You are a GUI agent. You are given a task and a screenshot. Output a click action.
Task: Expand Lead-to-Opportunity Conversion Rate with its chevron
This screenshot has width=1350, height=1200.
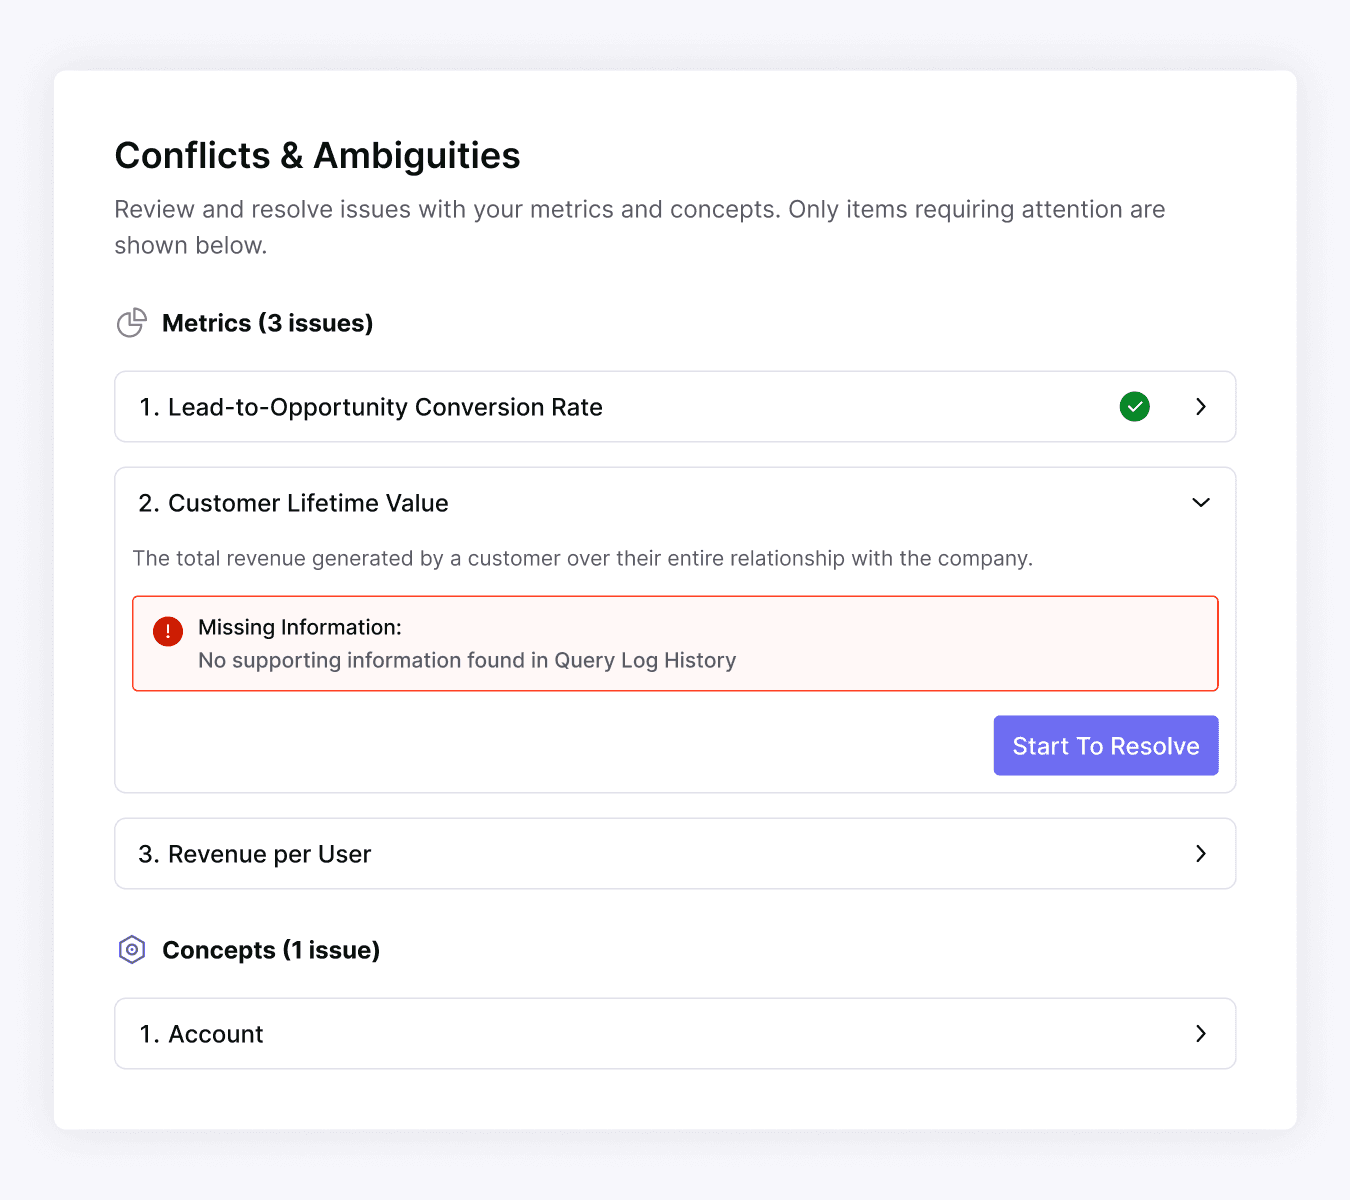click(x=1201, y=407)
